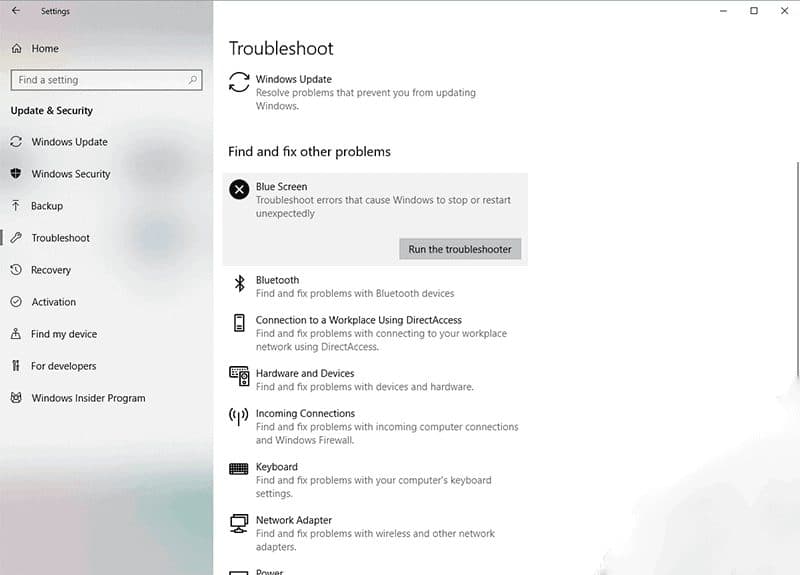The image size is (800, 575).
Task: Click the Hardware and Devices icon
Action: (x=239, y=377)
